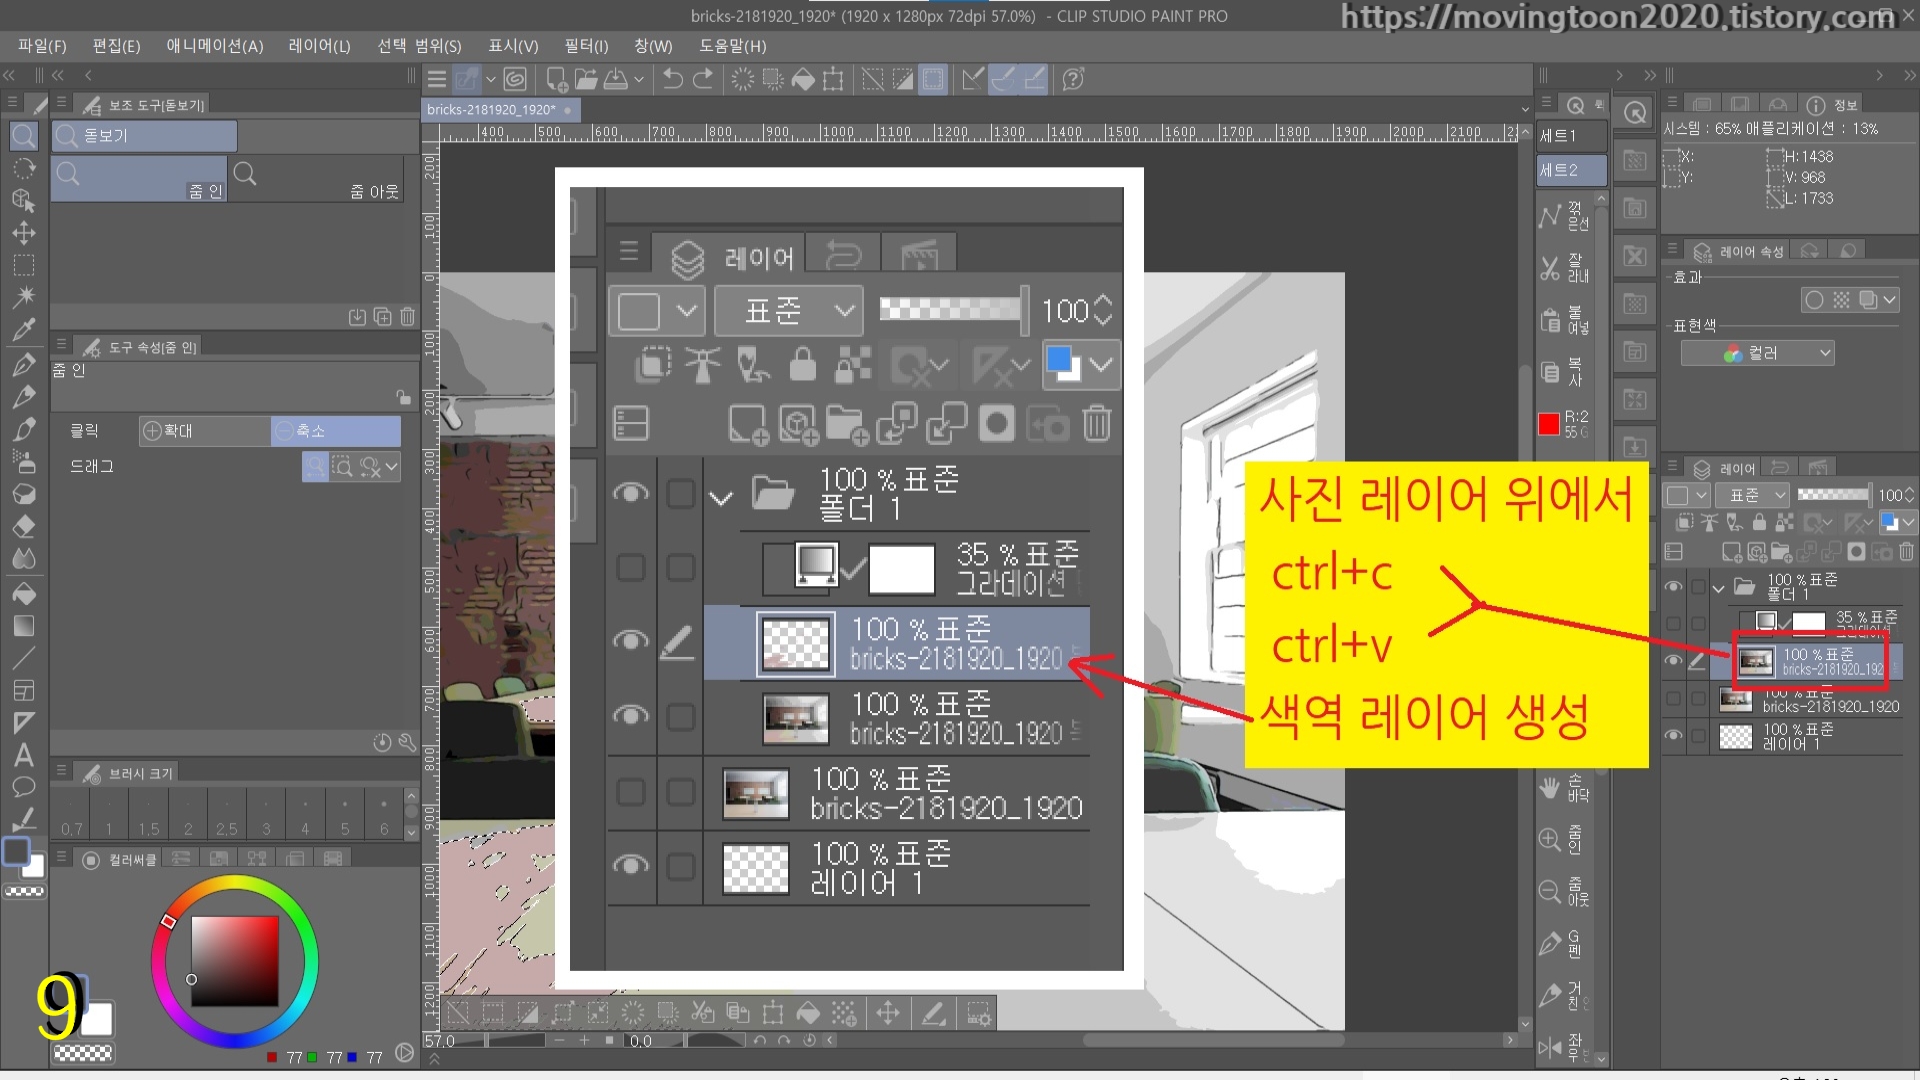Image resolution: width=1920 pixels, height=1080 pixels.
Task: Select the 줌 인 sub tool
Action: tap(139, 179)
